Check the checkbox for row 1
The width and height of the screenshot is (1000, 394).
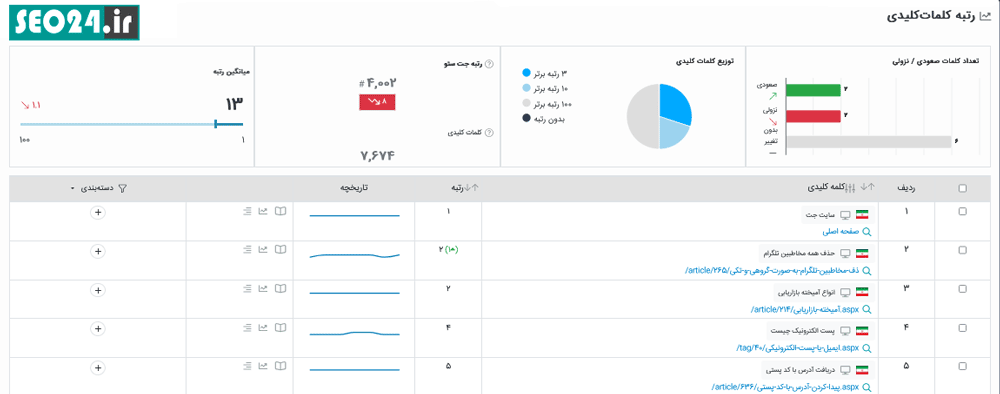(x=962, y=212)
